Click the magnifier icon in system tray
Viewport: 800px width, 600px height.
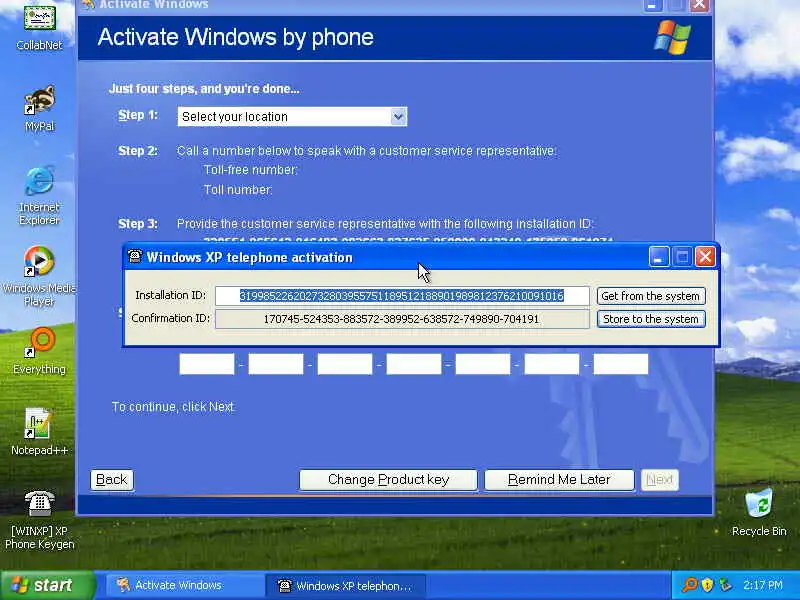(690, 585)
